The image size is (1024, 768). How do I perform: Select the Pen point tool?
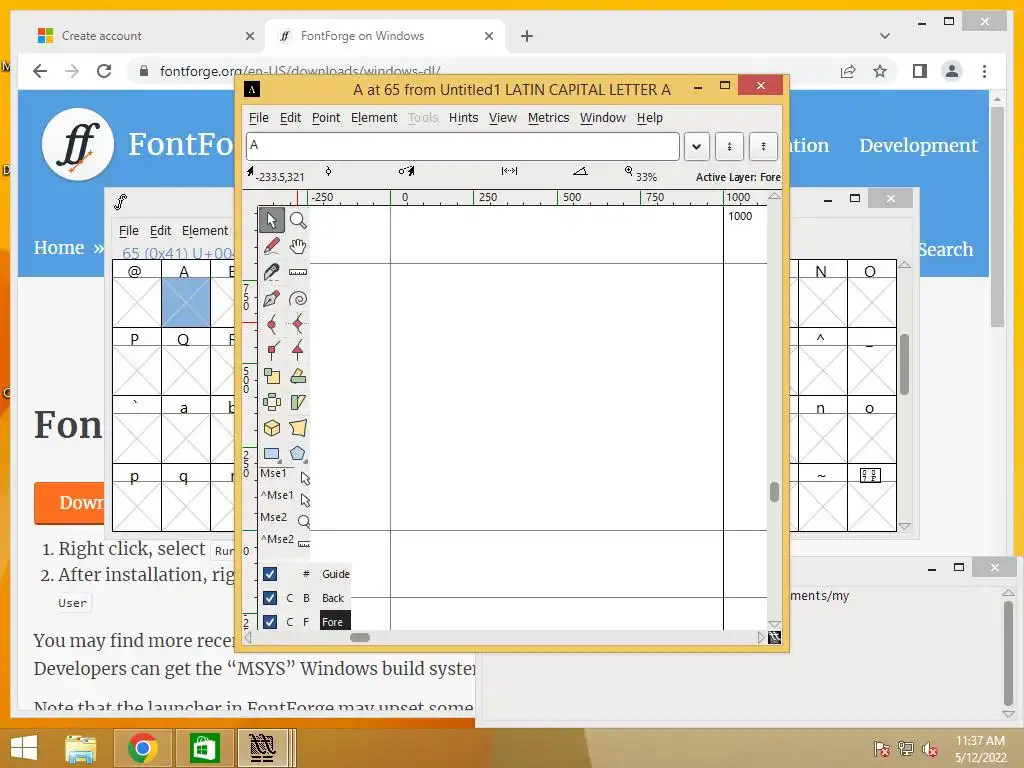(272, 298)
